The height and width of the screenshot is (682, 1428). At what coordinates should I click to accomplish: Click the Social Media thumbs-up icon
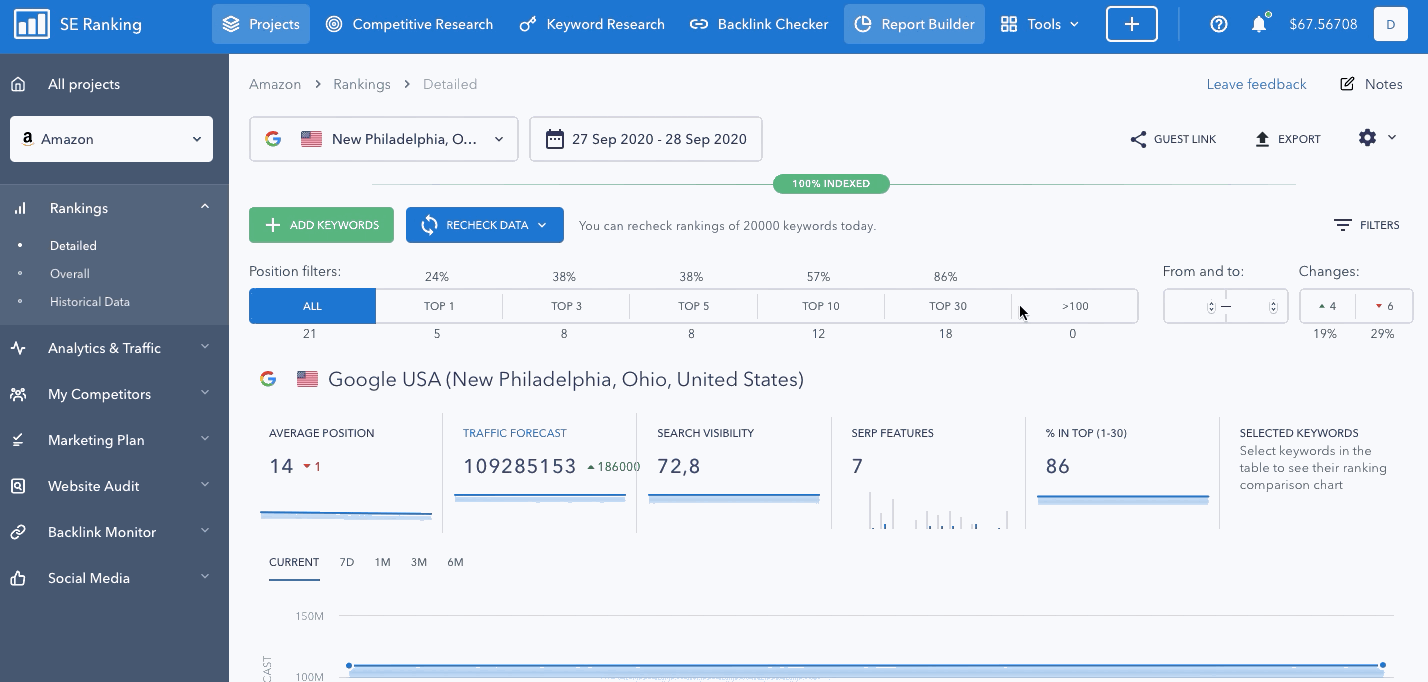pyautogui.click(x=18, y=578)
